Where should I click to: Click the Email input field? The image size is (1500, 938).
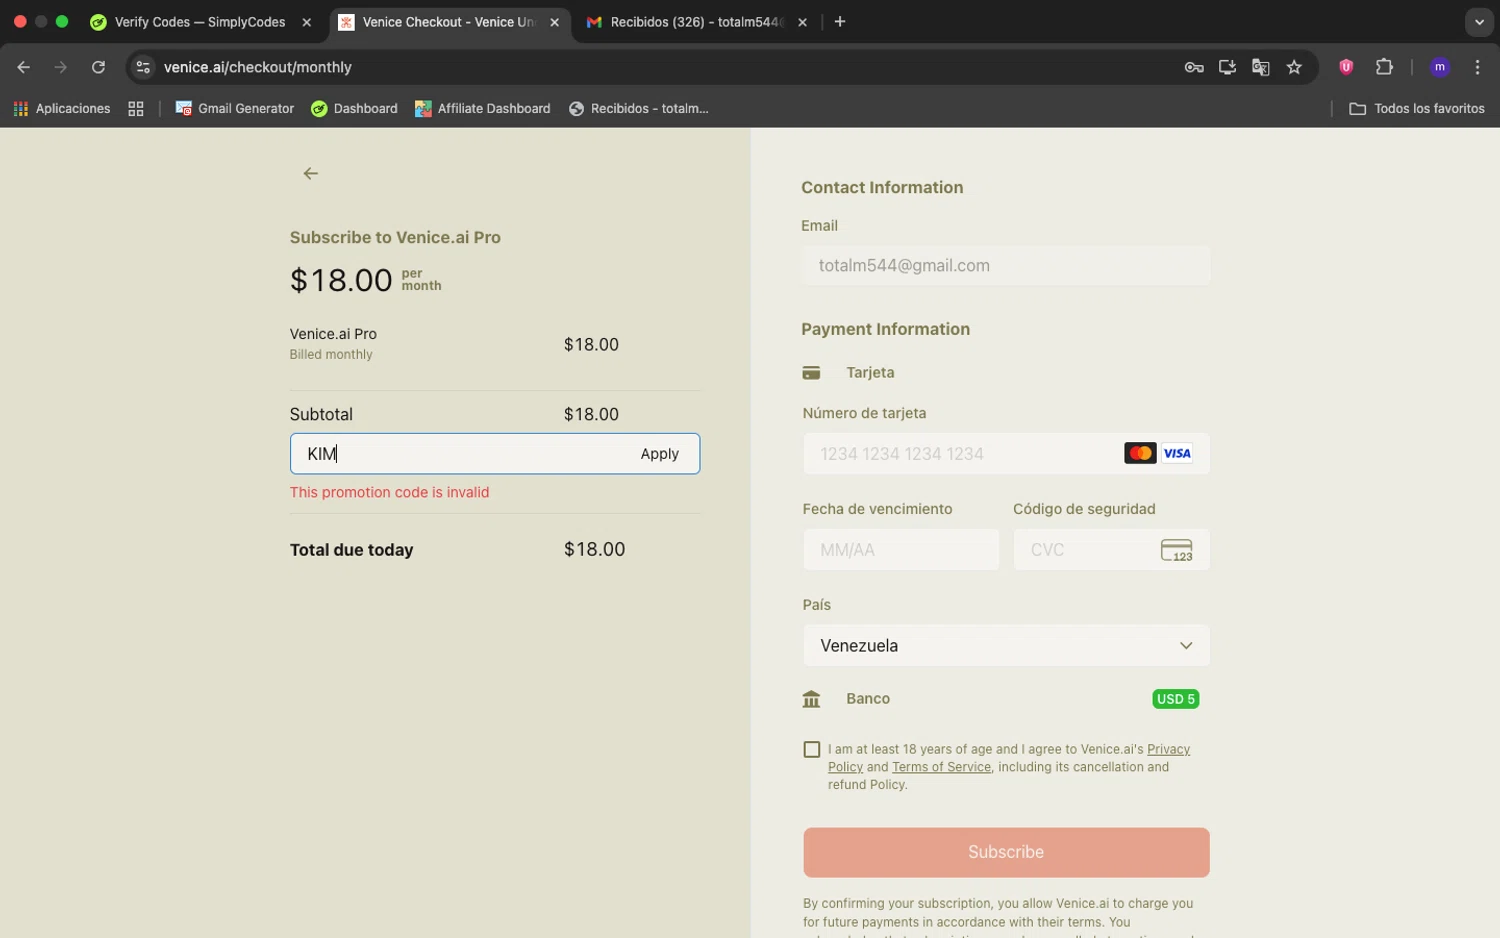coord(1006,266)
